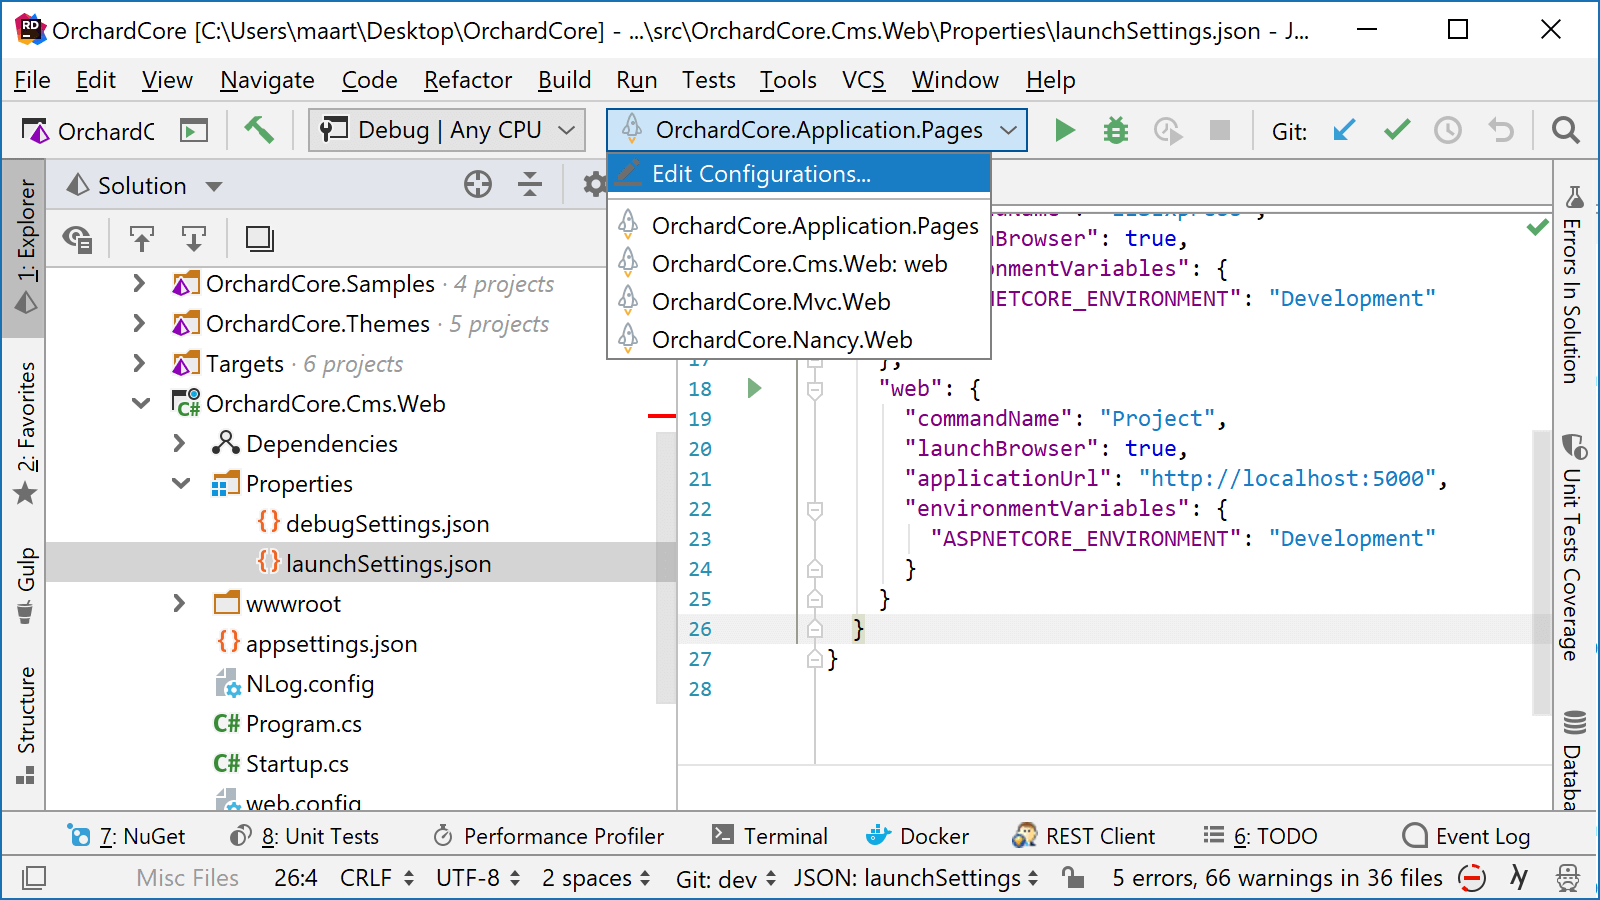Commit changes using the Git checkmark icon
1600x900 pixels.
[1397, 129]
